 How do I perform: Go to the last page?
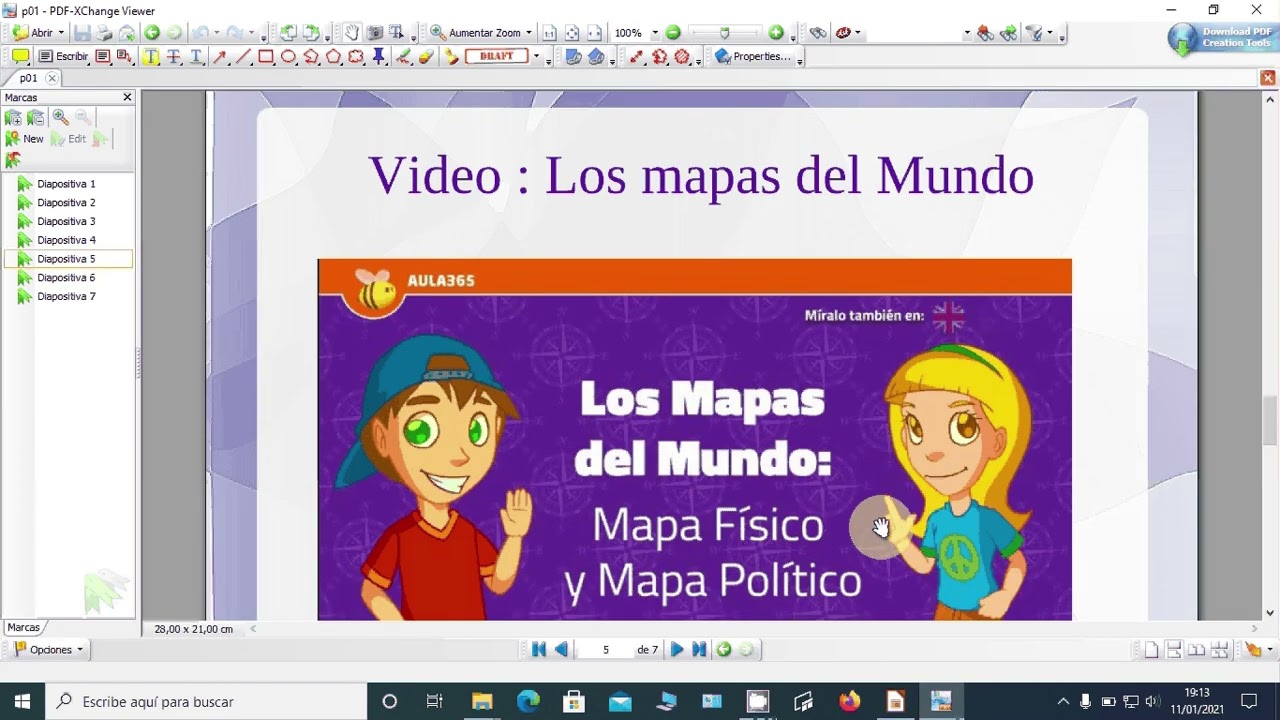tap(699, 650)
